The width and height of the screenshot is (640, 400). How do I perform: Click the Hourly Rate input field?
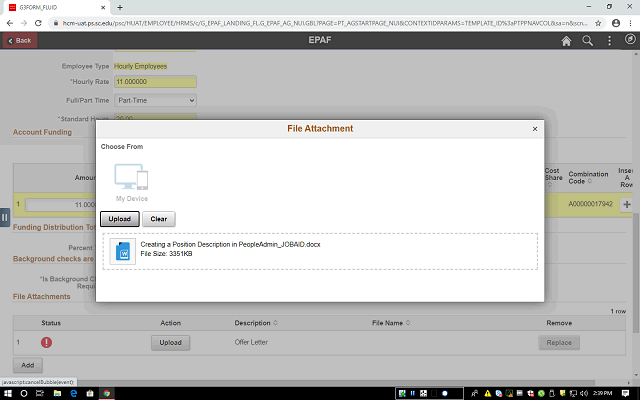[x=155, y=82]
